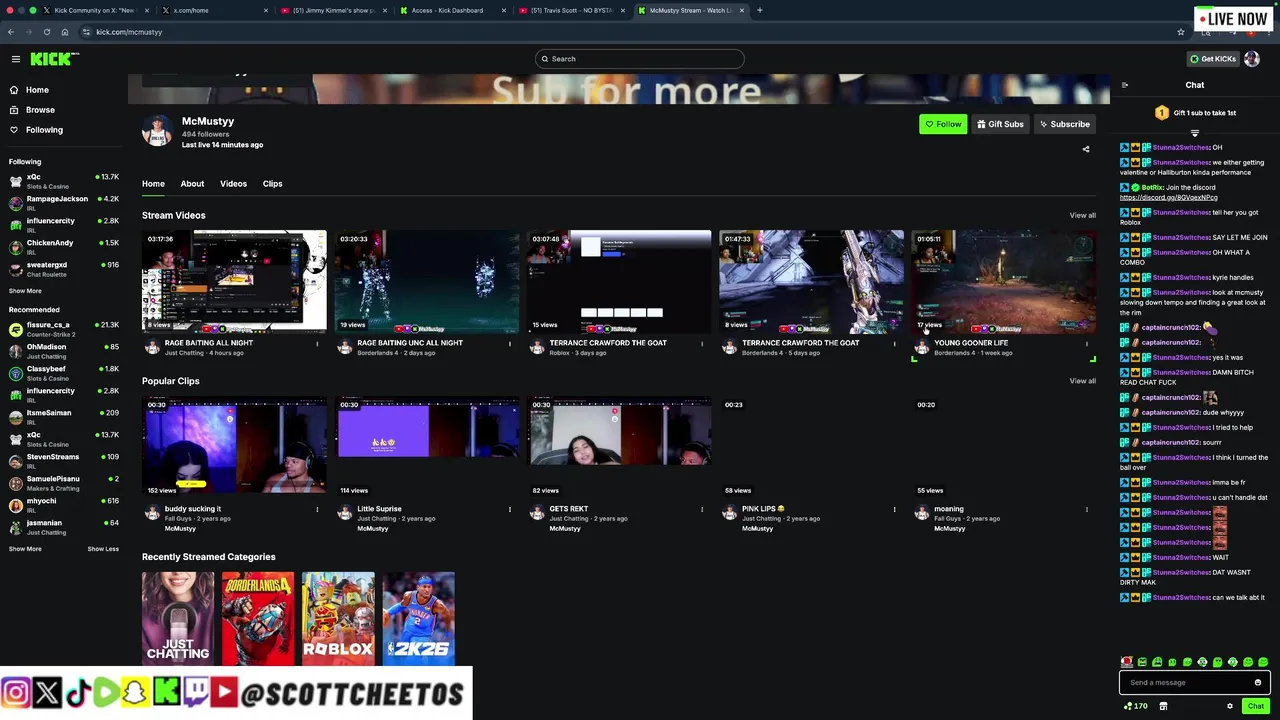Close the x.com/home tab
1280x720 pixels.
tap(266, 10)
